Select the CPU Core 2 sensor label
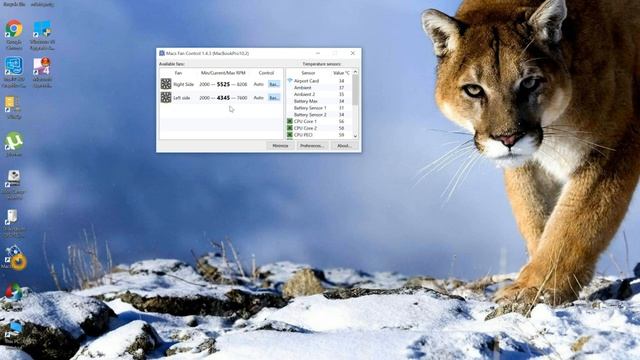This screenshot has width=640, height=360. click(305, 128)
